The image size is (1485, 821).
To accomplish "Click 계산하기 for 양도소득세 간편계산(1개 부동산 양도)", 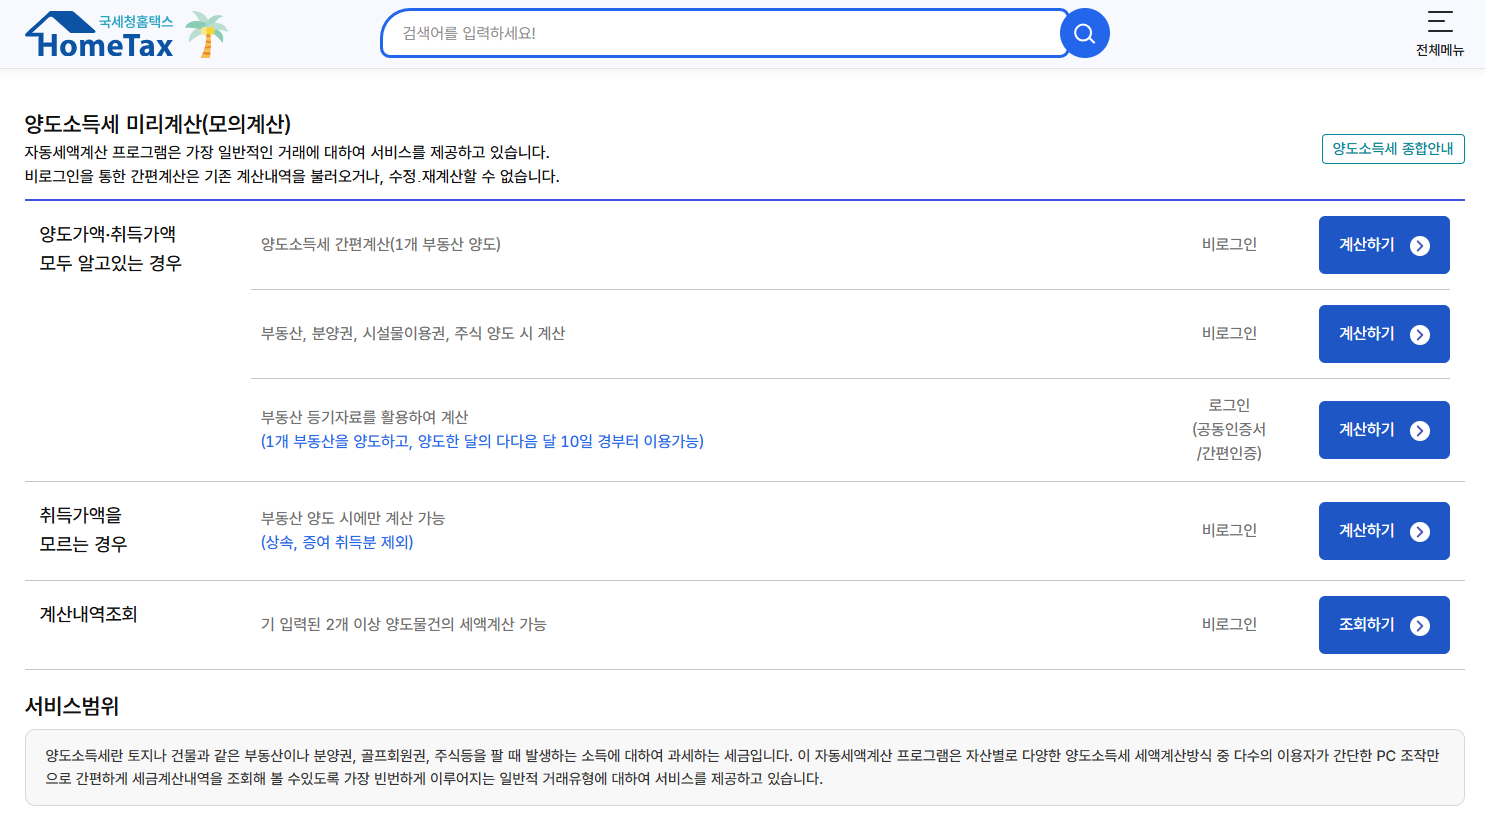I will click(1384, 244).
